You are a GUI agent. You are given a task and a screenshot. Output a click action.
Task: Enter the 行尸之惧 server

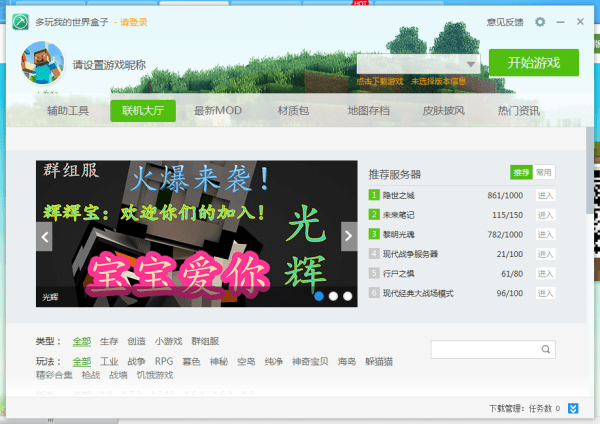click(545, 274)
